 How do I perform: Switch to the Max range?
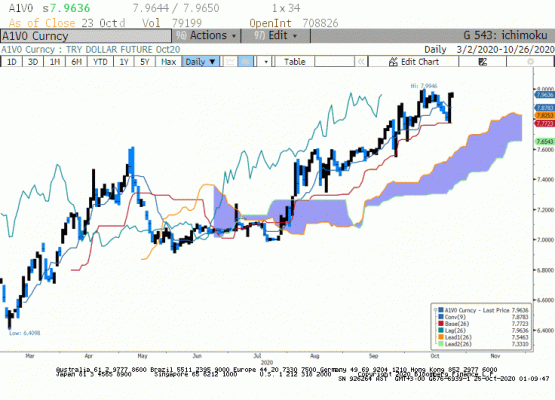[x=168, y=62]
